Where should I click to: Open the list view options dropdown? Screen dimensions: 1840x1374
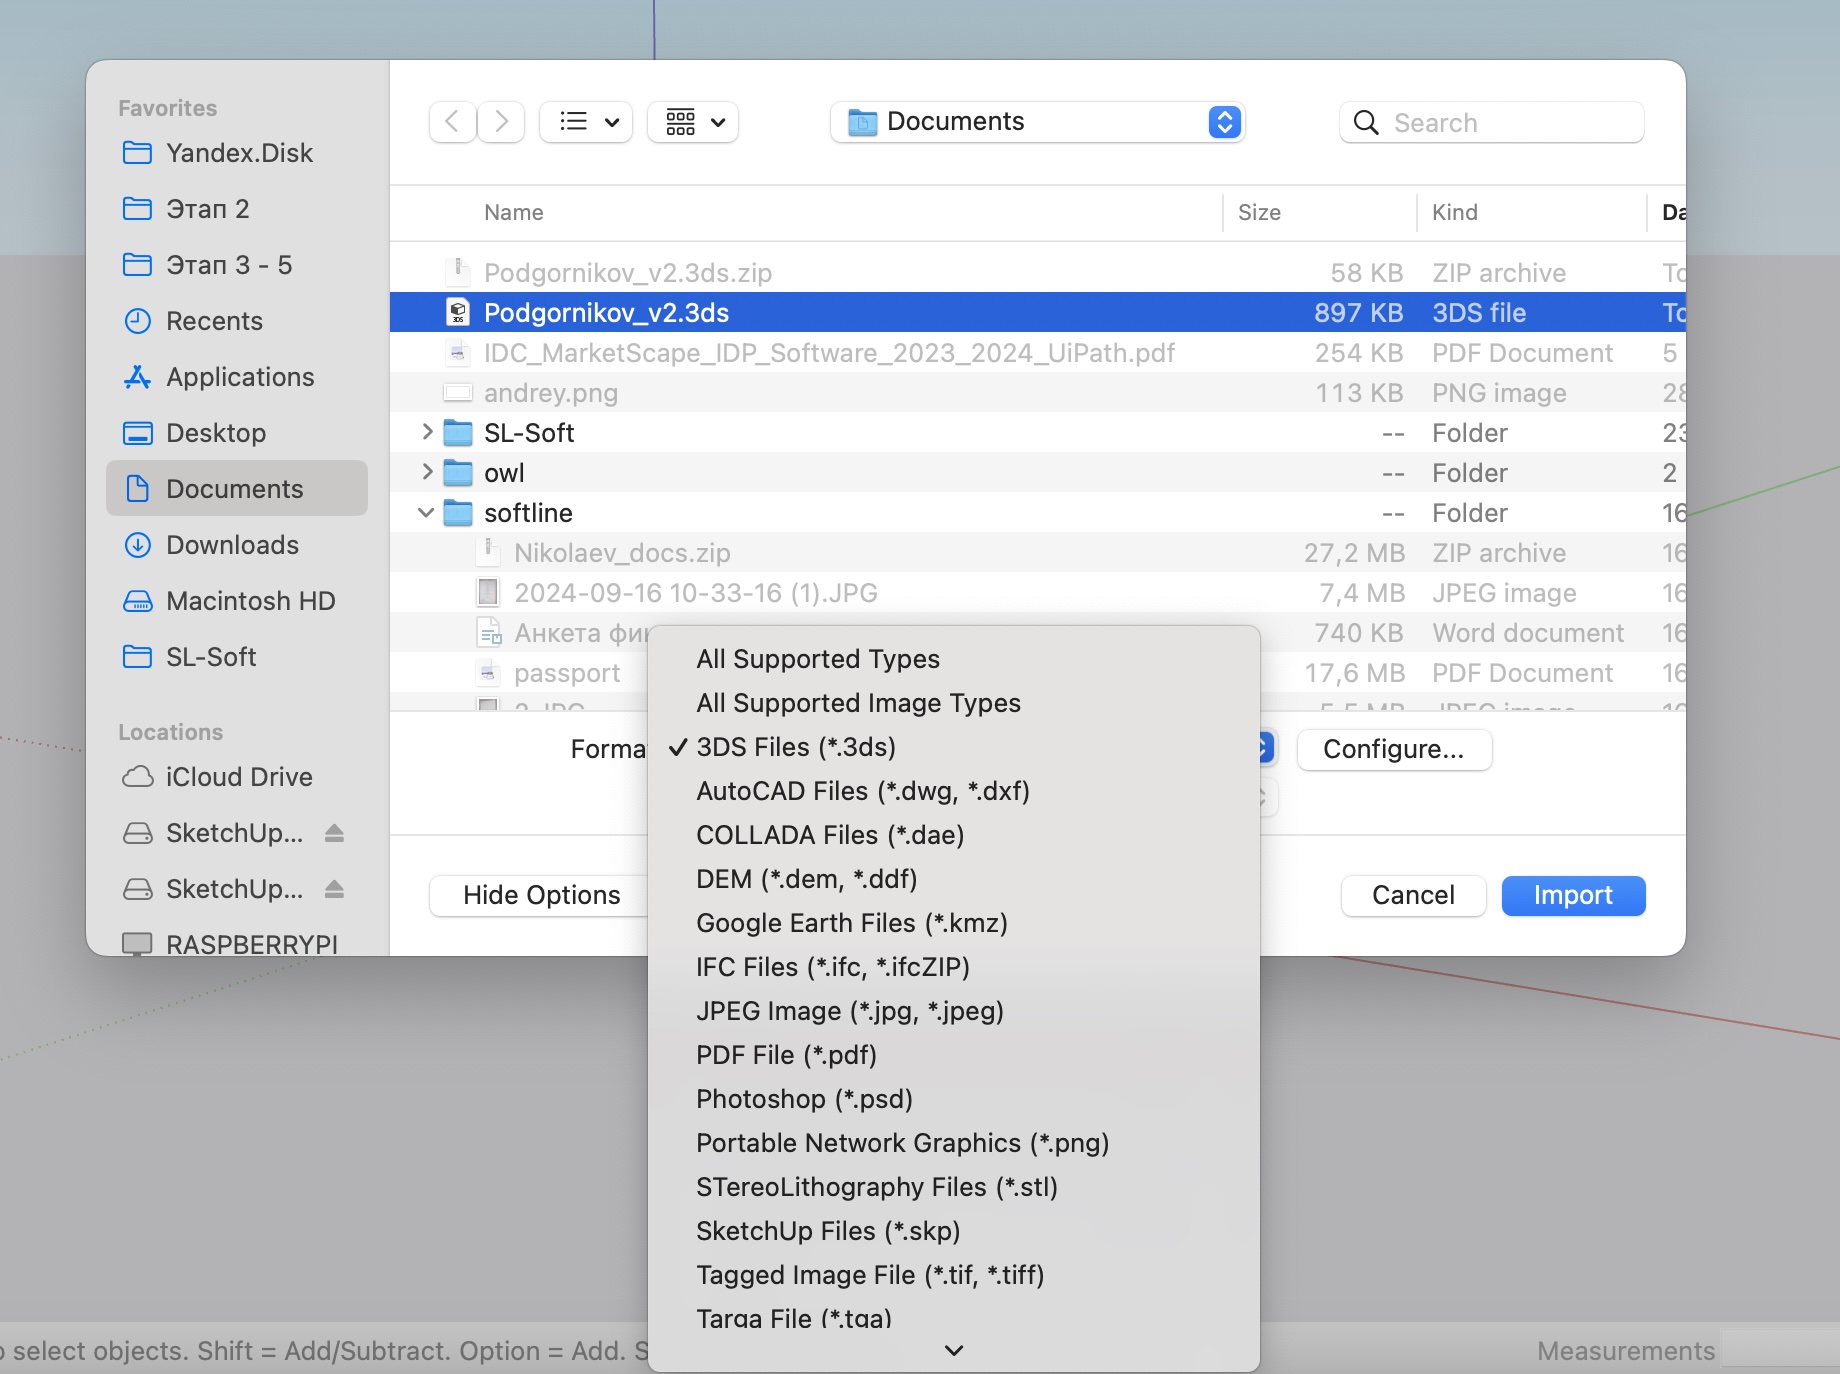[x=586, y=122]
